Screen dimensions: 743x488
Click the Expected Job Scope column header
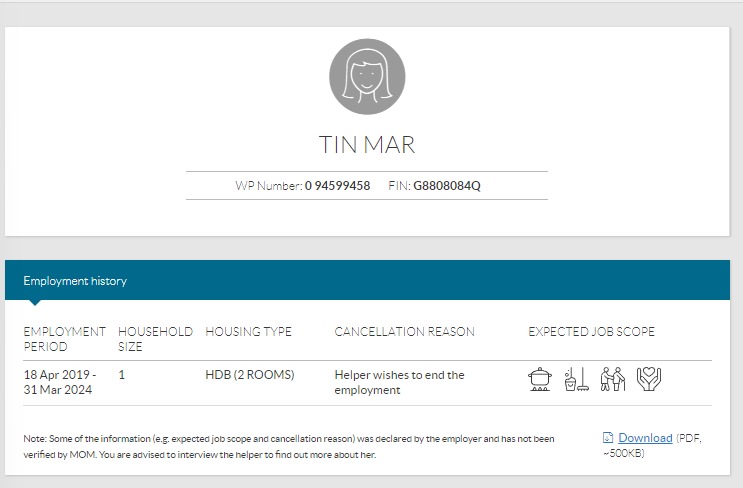591,332
